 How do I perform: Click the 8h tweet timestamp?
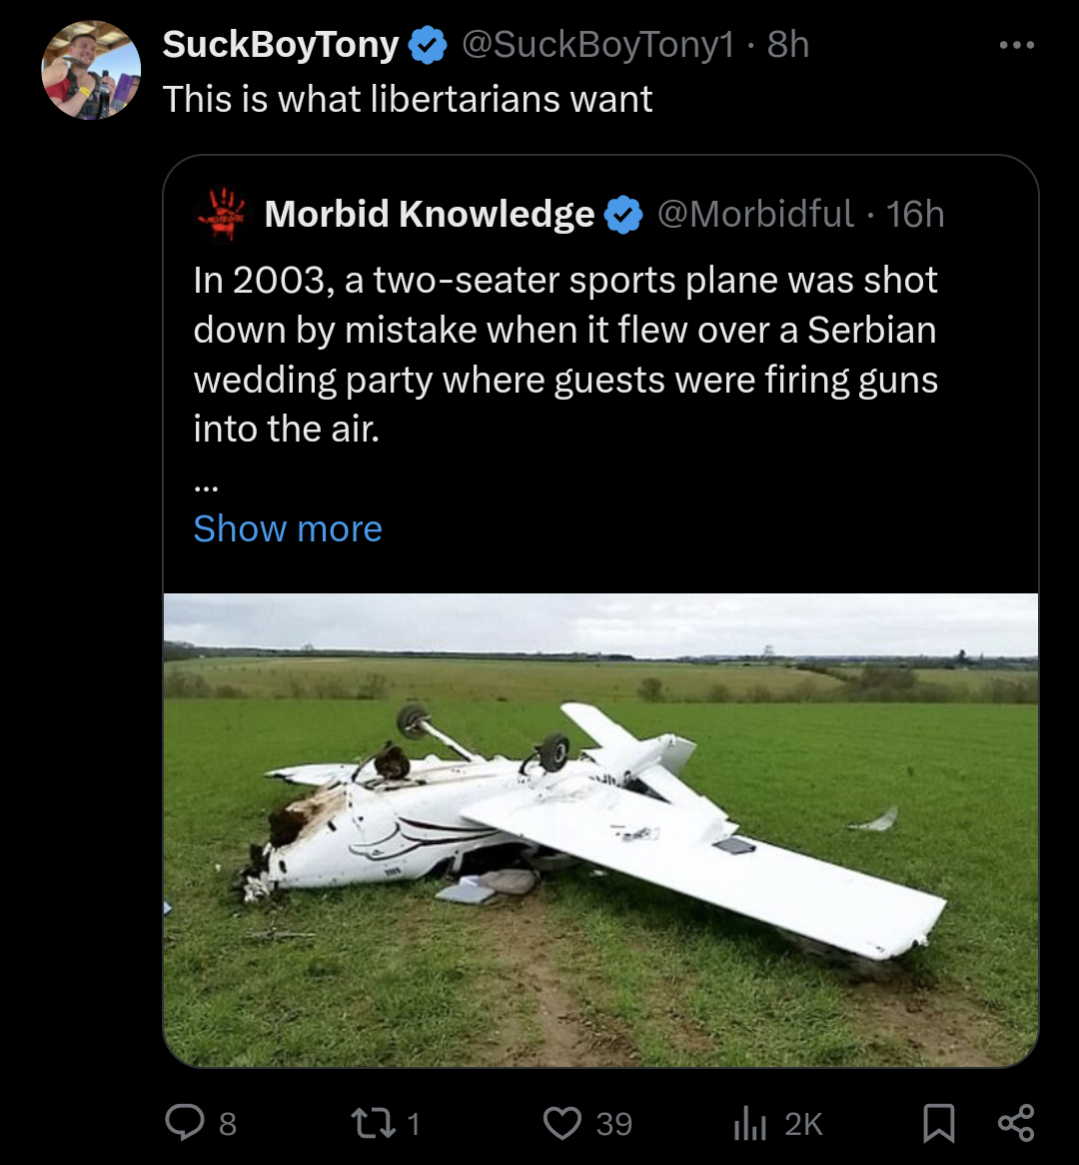tap(788, 45)
